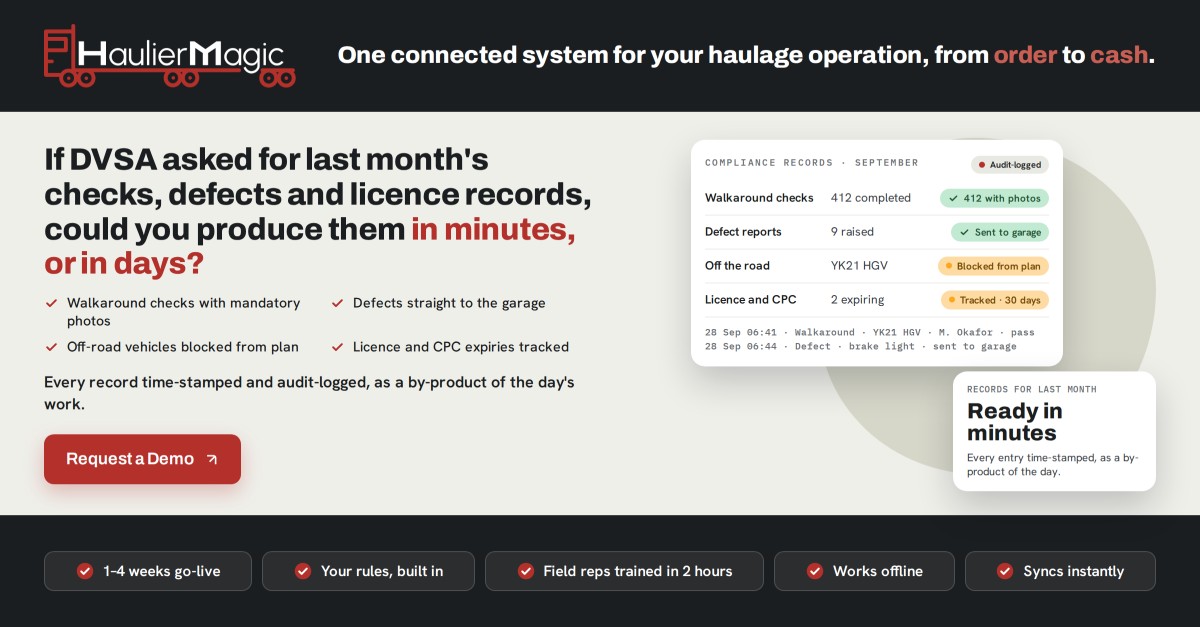Click the 'Every record time-stamped and audit-logged' sentence
Screen dimensions: 1200x627
[x=309, y=393]
